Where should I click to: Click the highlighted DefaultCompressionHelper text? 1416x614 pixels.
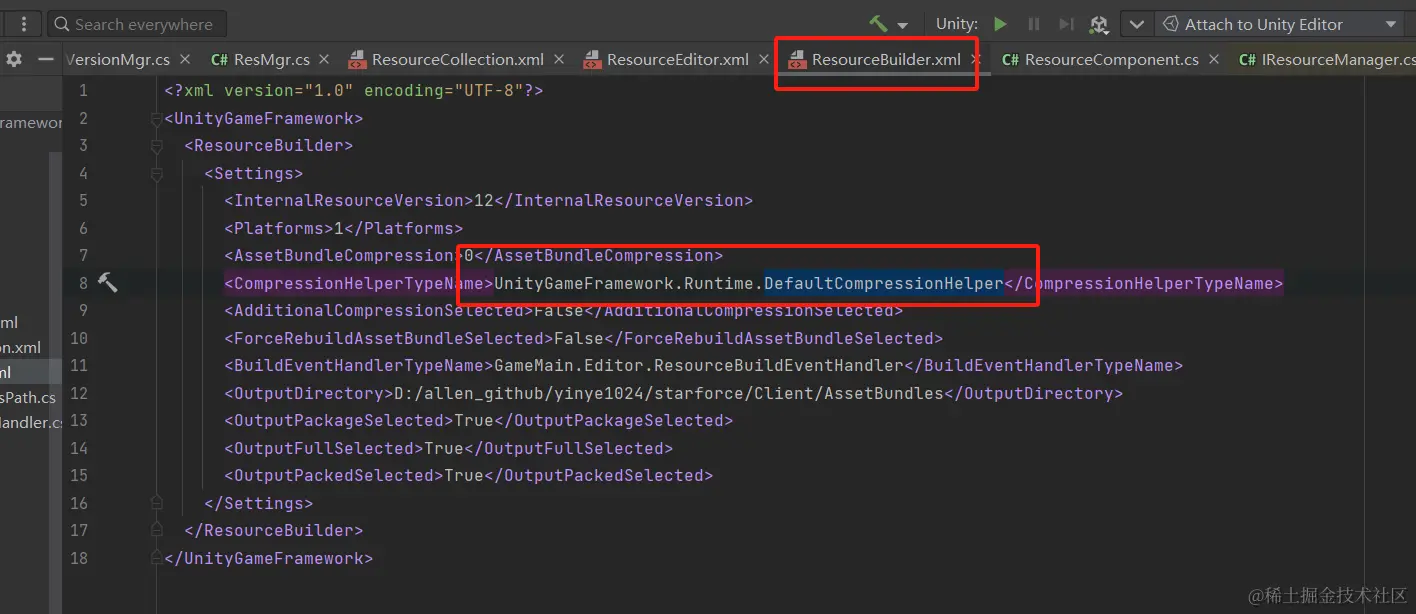tap(884, 283)
